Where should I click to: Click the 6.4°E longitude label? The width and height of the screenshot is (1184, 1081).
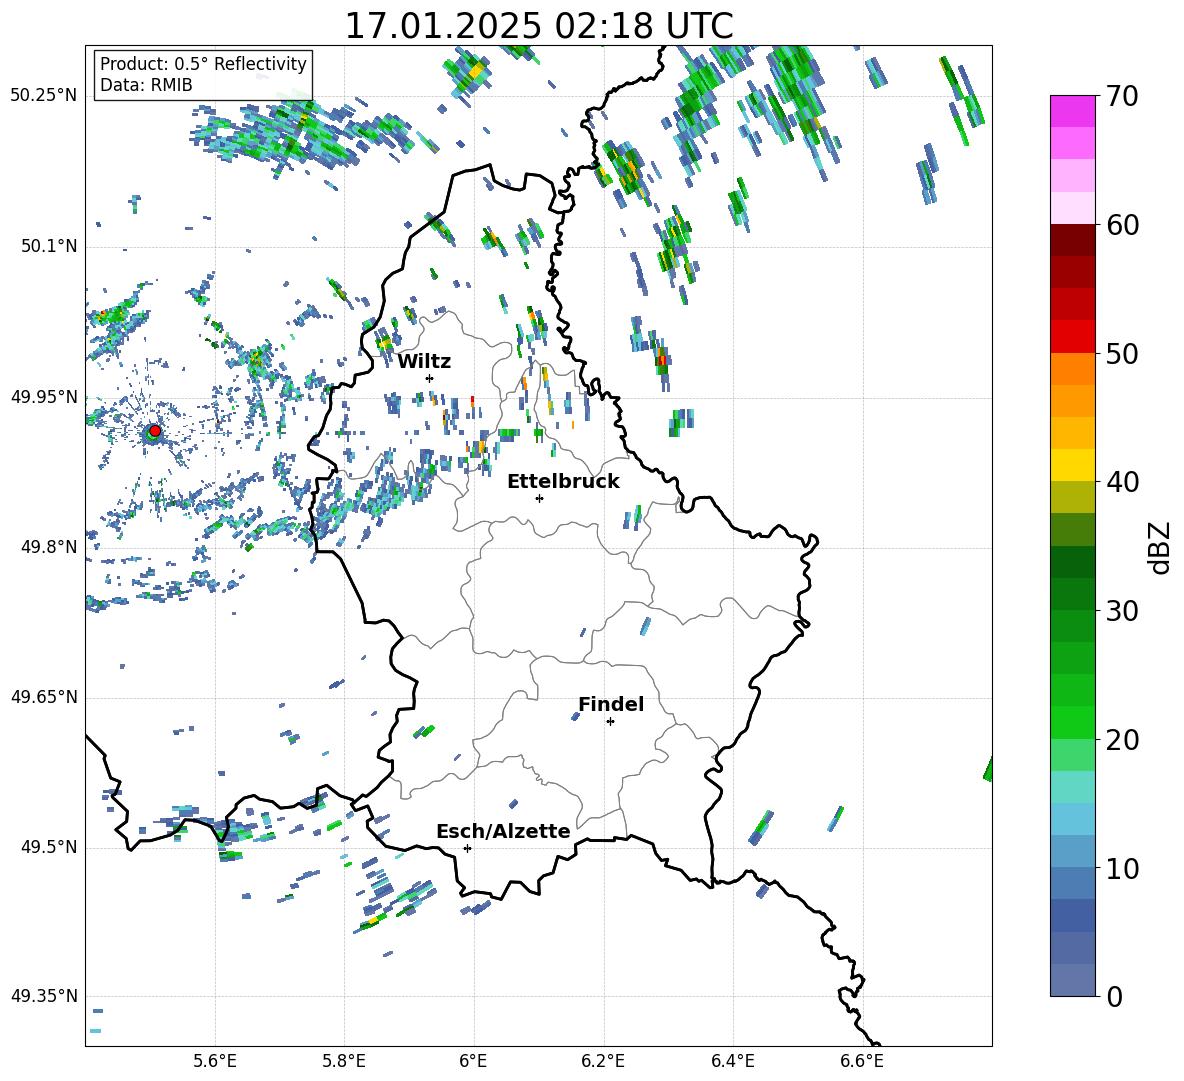(732, 1061)
